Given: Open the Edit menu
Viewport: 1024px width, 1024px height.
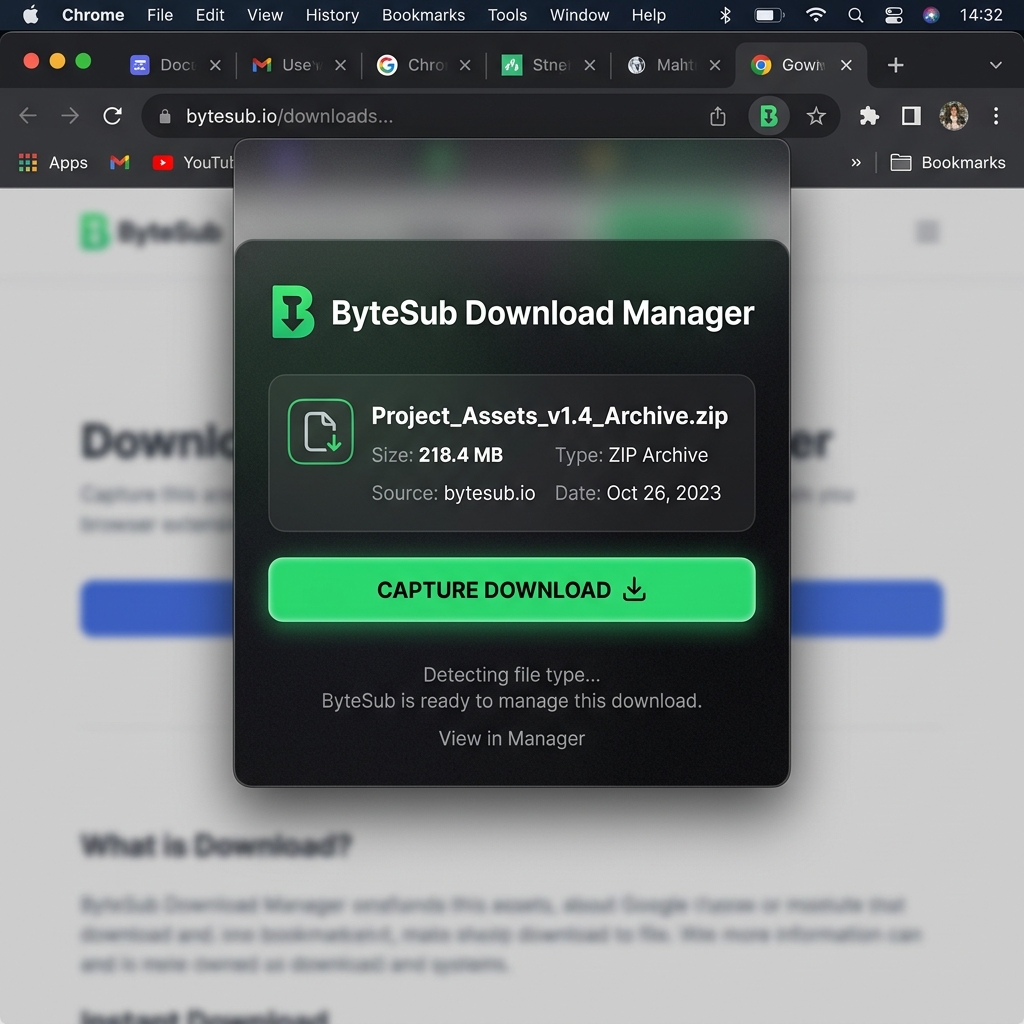Looking at the screenshot, I should pos(210,15).
